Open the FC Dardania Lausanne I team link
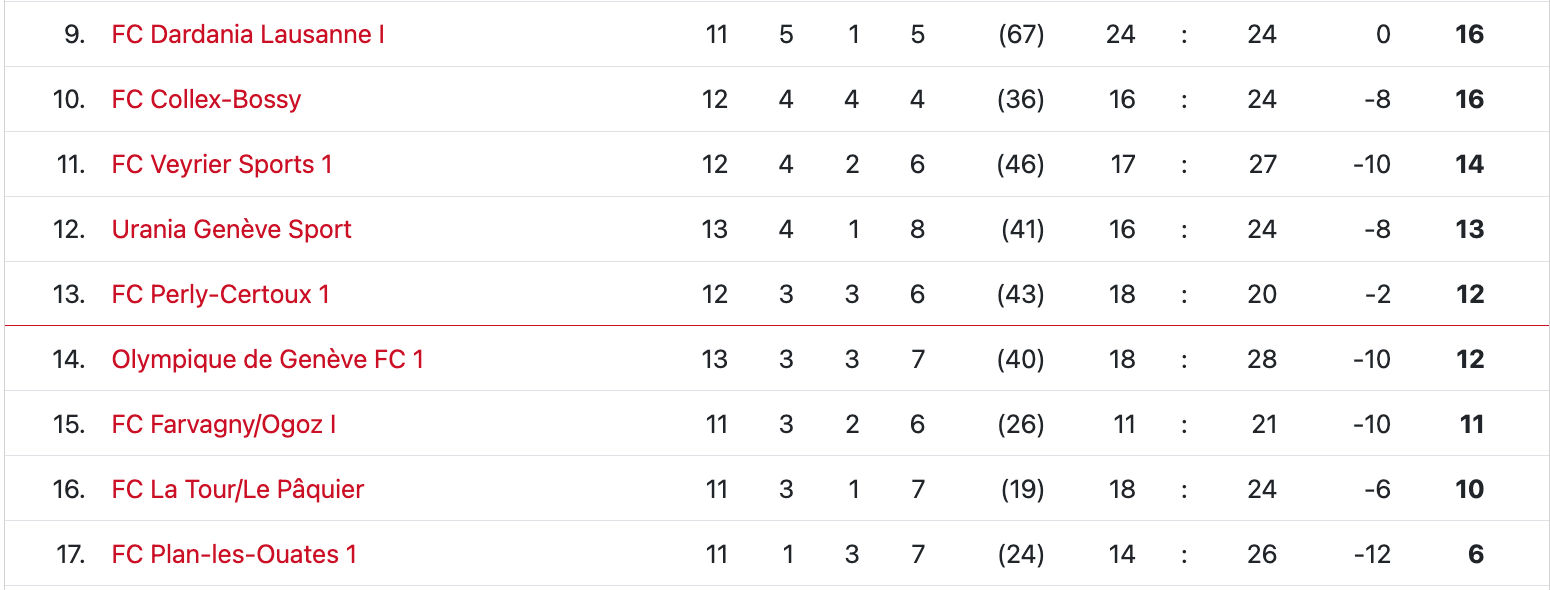The image size is (1550, 590). pyautogui.click(x=248, y=35)
